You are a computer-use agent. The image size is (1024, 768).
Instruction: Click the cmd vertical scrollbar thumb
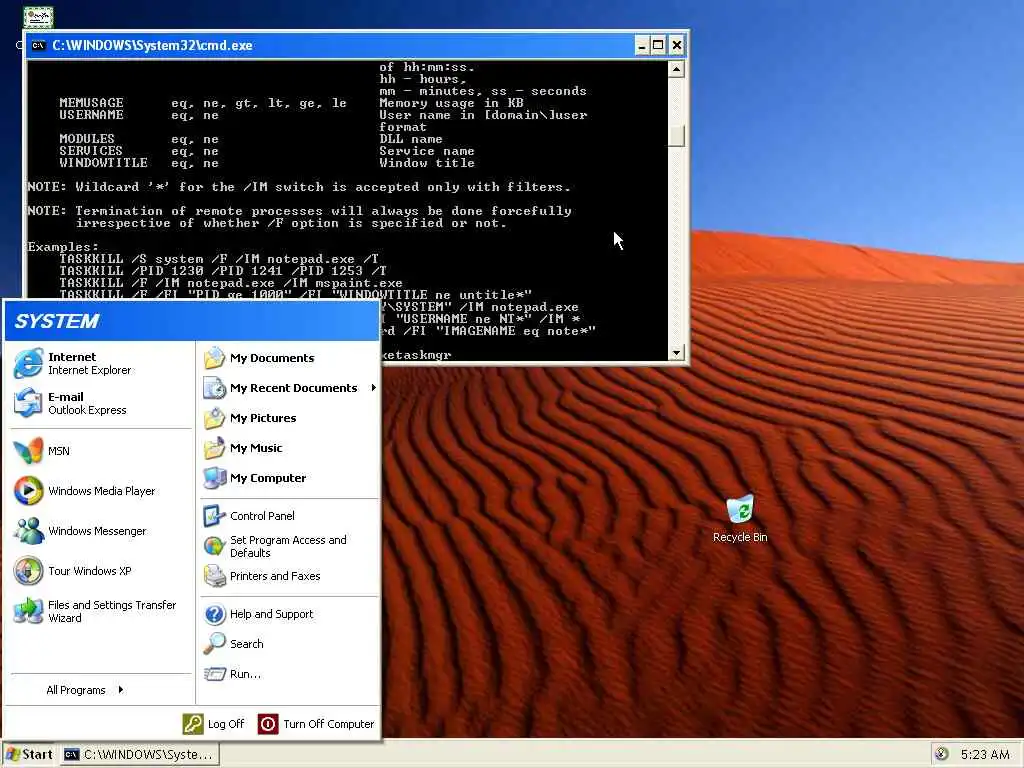[x=677, y=136]
